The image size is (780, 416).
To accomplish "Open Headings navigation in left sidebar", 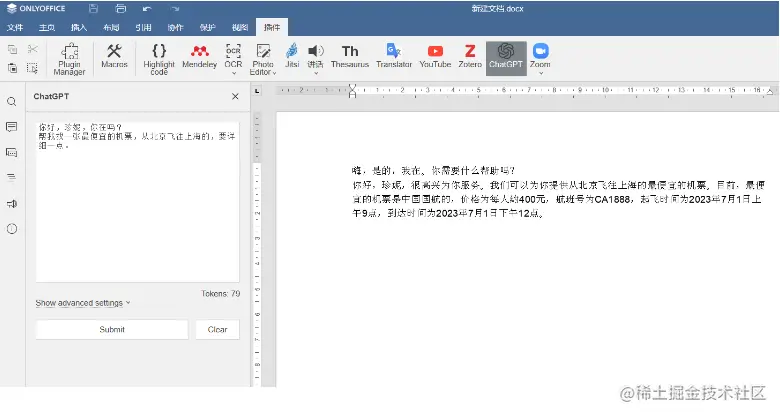I will 12,178.
